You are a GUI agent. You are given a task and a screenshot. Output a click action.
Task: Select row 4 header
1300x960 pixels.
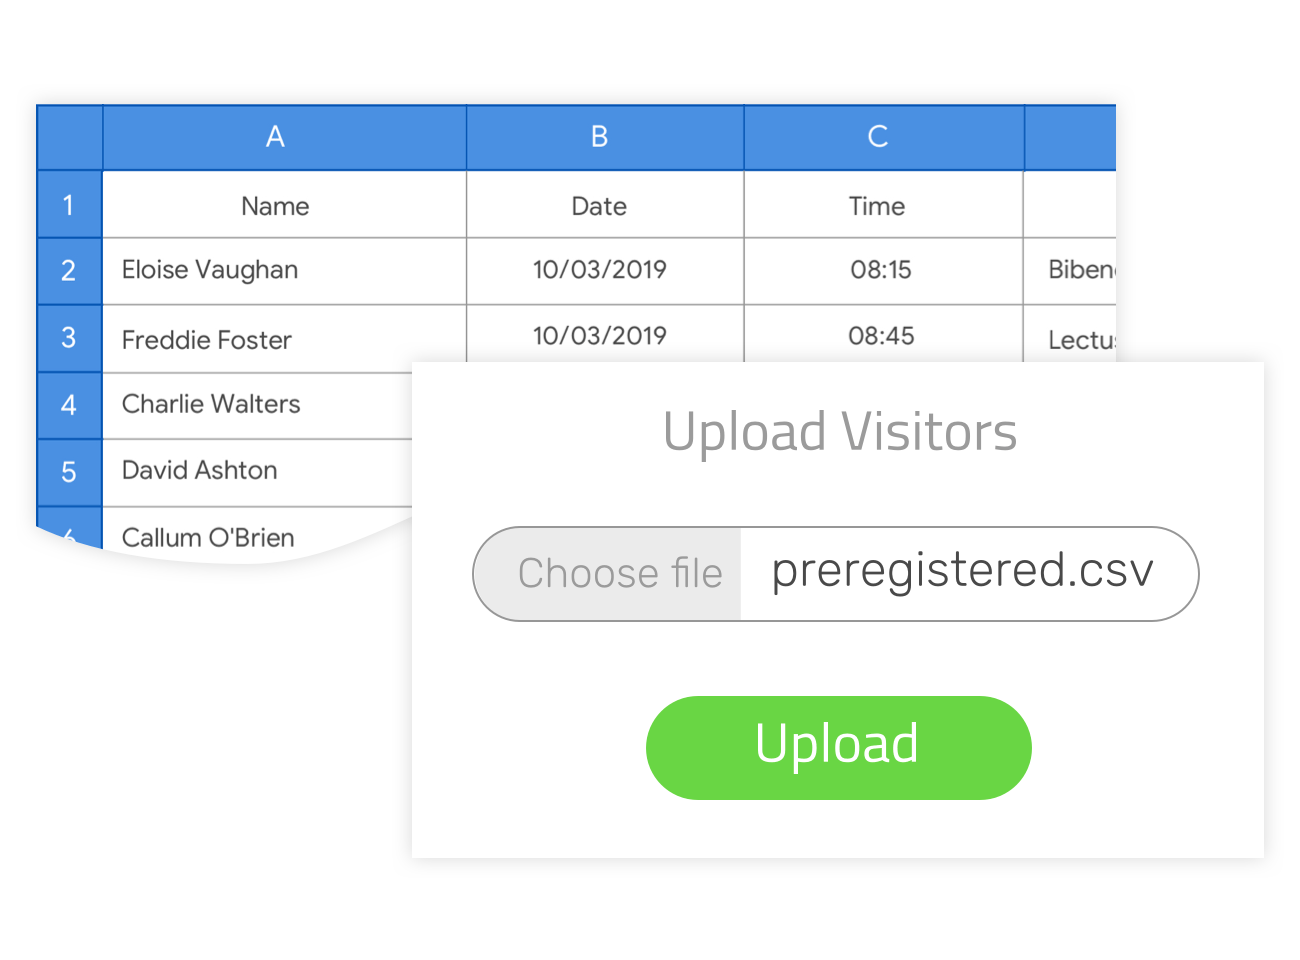coord(69,405)
